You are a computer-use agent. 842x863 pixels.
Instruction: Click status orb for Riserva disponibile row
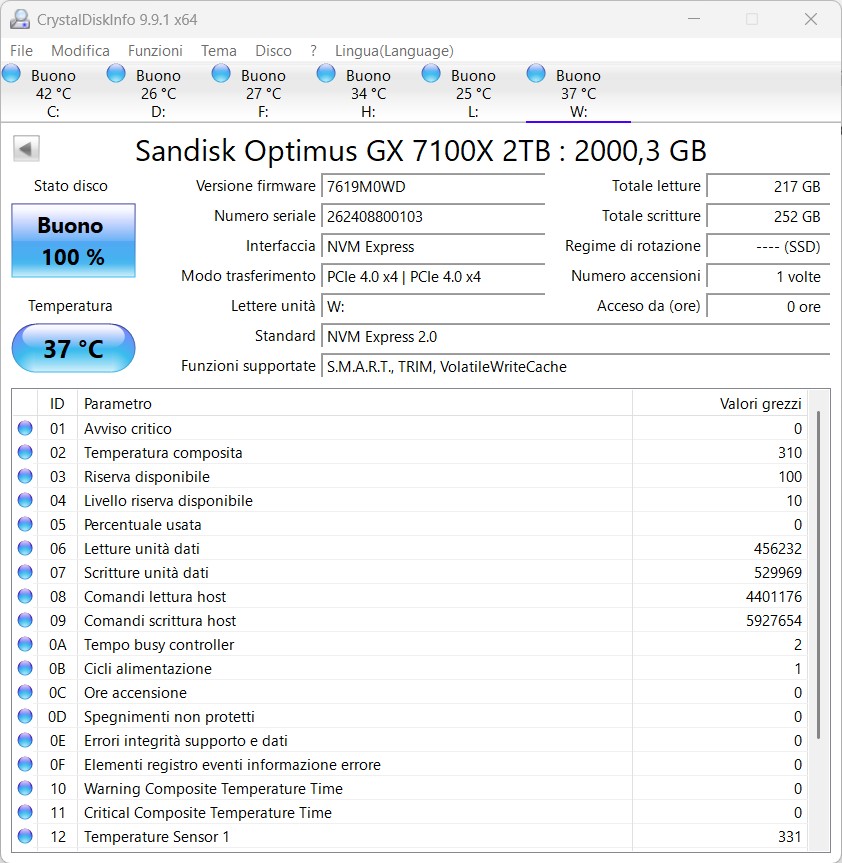click(x=25, y=476)
